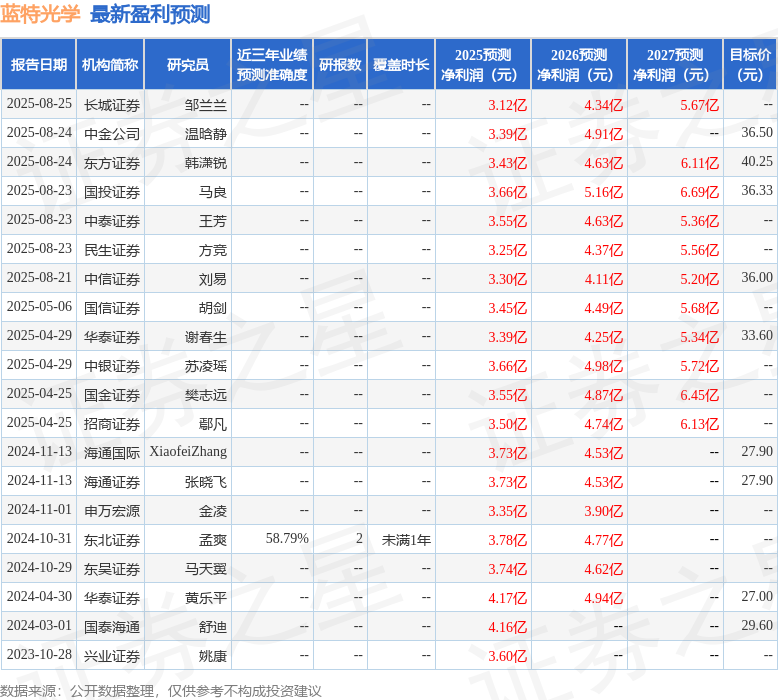
Task: Select the 中信证券 institution cell
Action: pyautogui.click(x=112, y=279)
